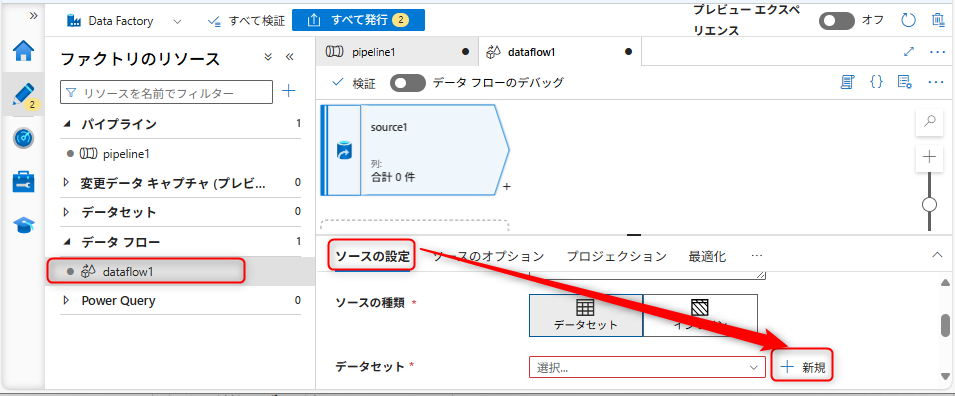
Task: Click the canvas zoom in plus button
Action: pos(929,158)
